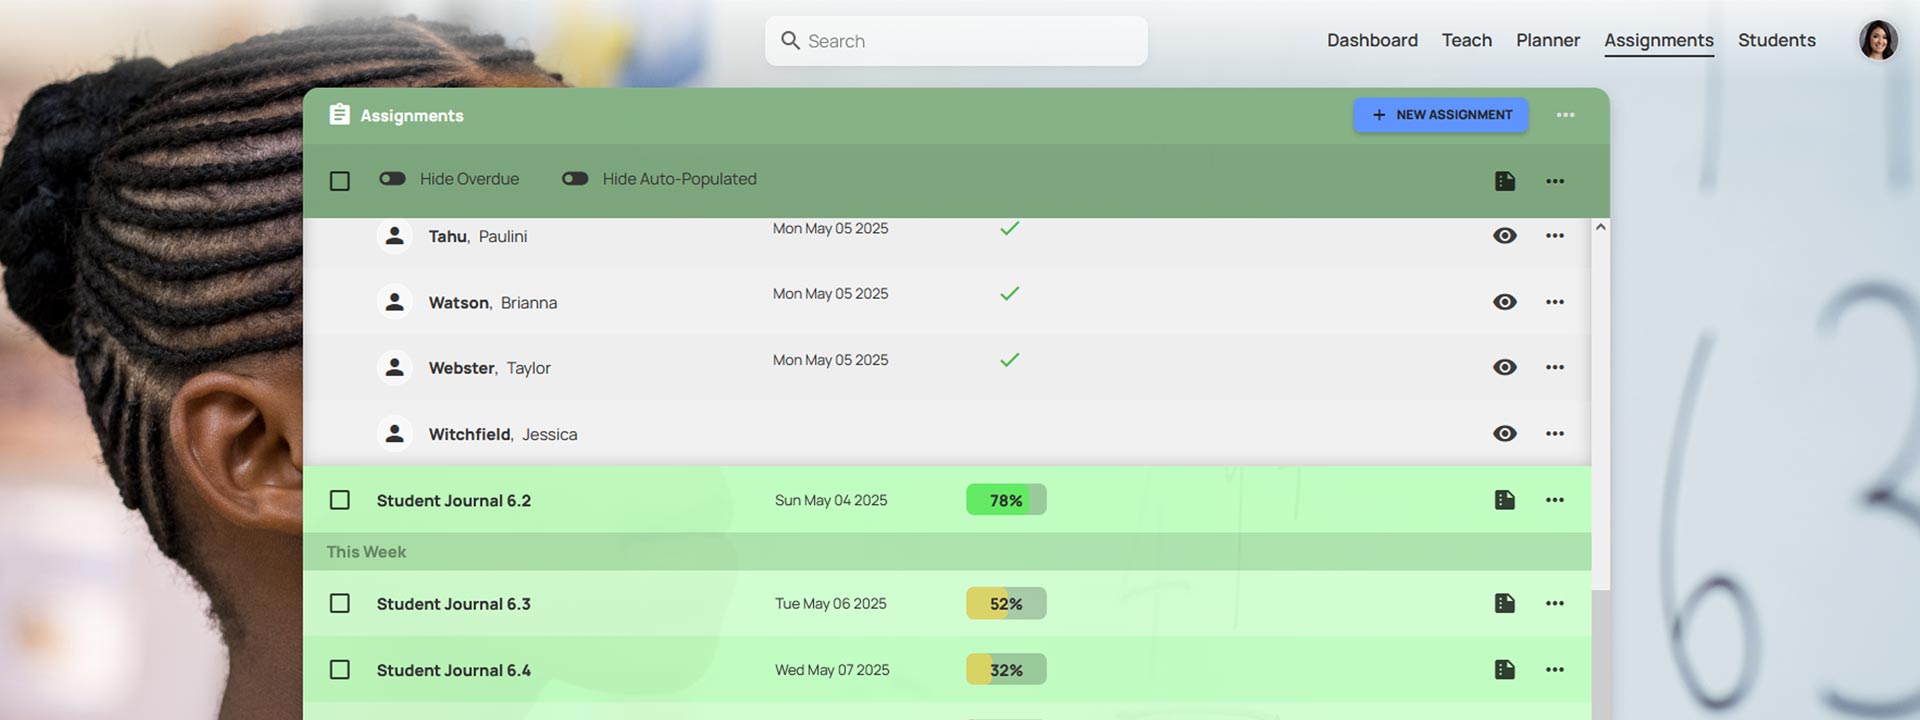Open more options for Webster, Taylor
The image size is (1920, 720).
point(1554,367)
